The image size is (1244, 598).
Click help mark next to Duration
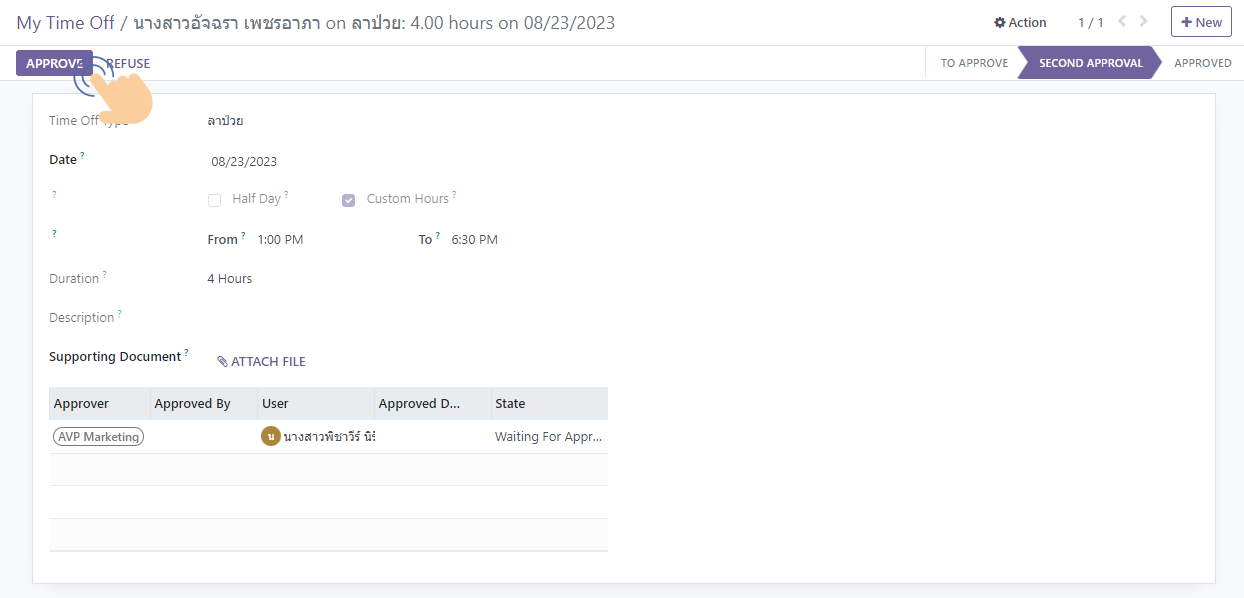point(104,275)
